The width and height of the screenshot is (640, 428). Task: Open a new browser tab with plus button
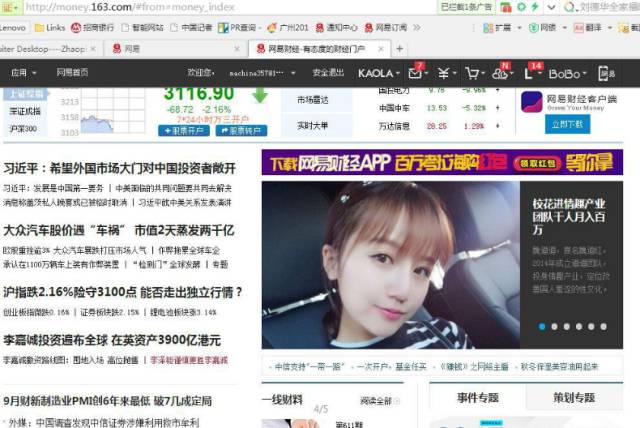point(400,49)
